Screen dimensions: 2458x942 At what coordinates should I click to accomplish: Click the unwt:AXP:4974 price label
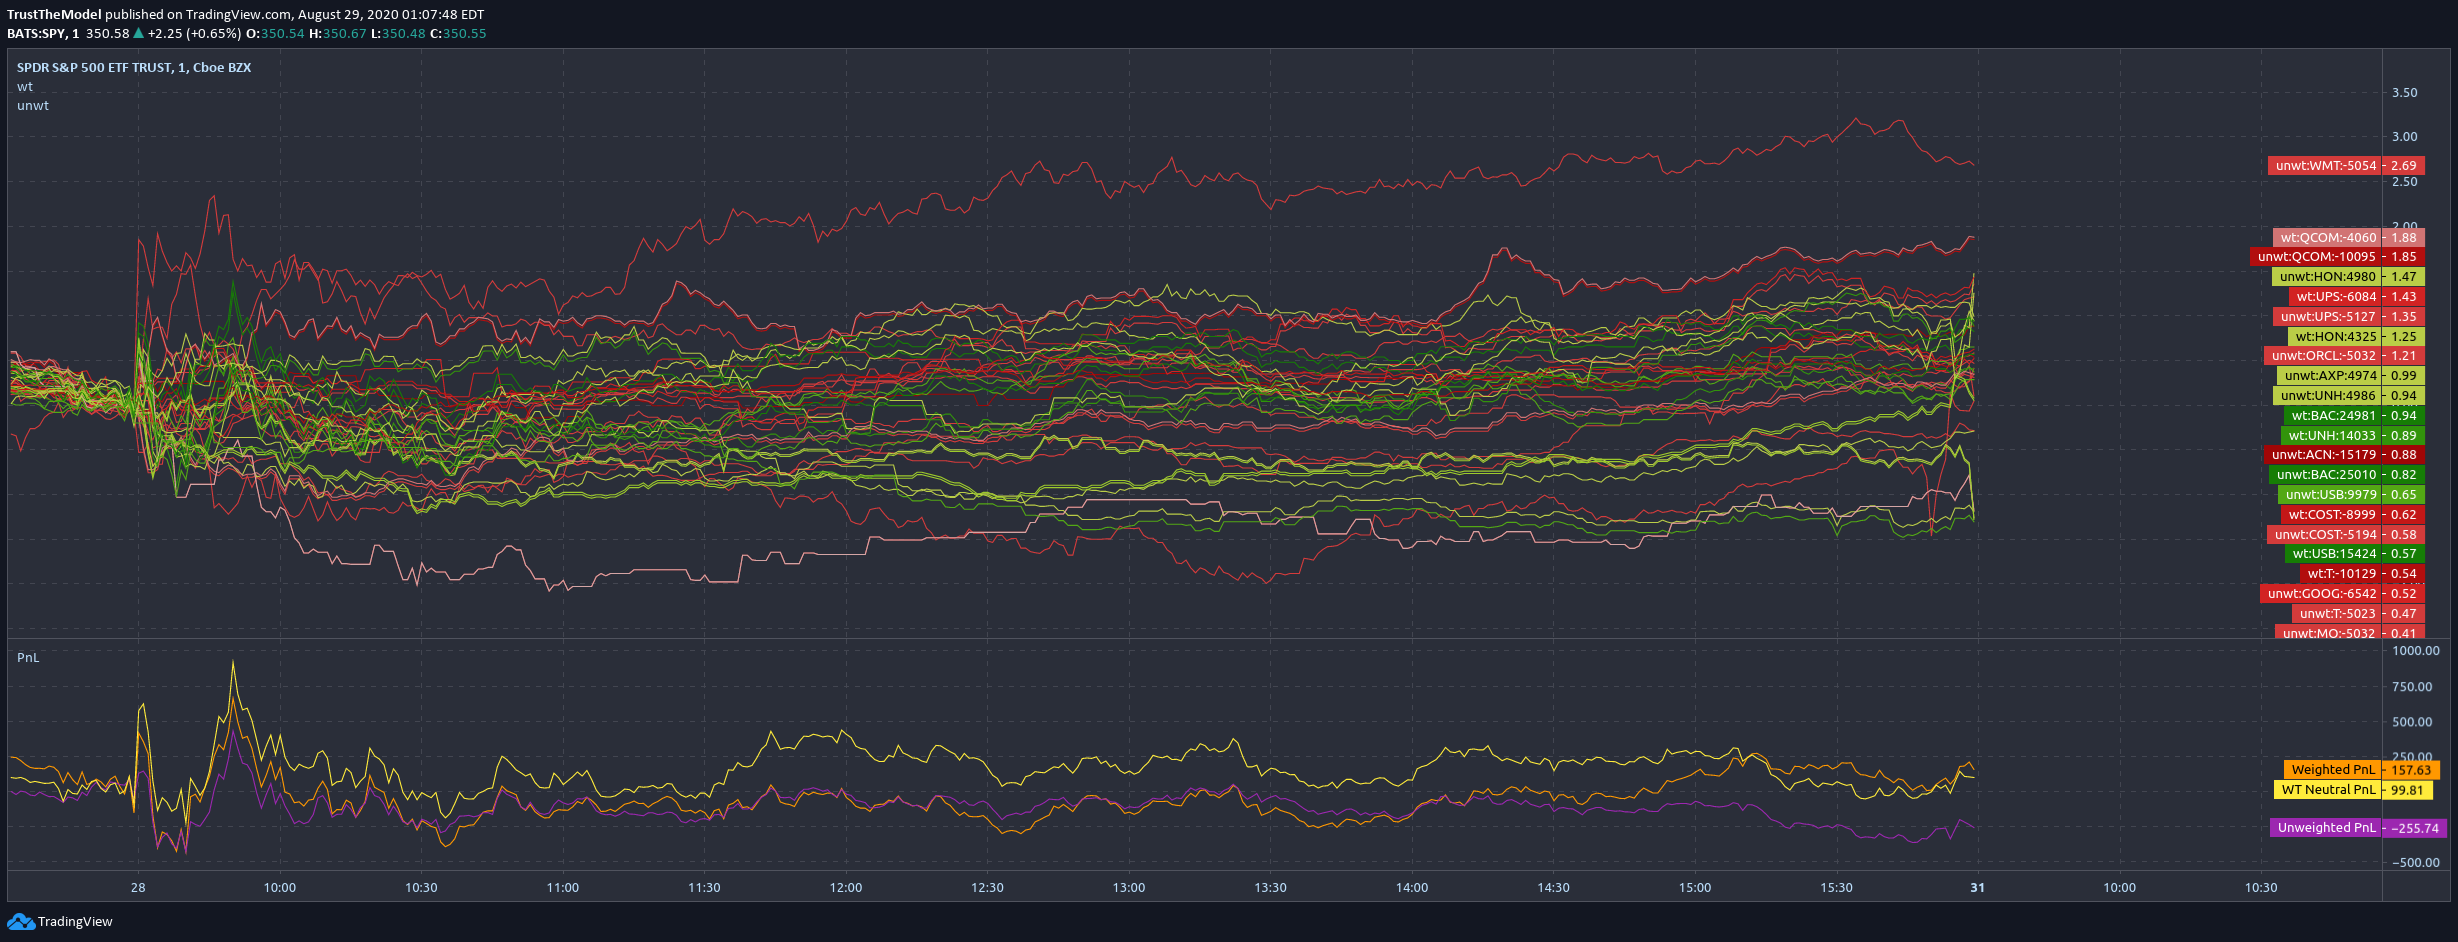click(2351, 375)
